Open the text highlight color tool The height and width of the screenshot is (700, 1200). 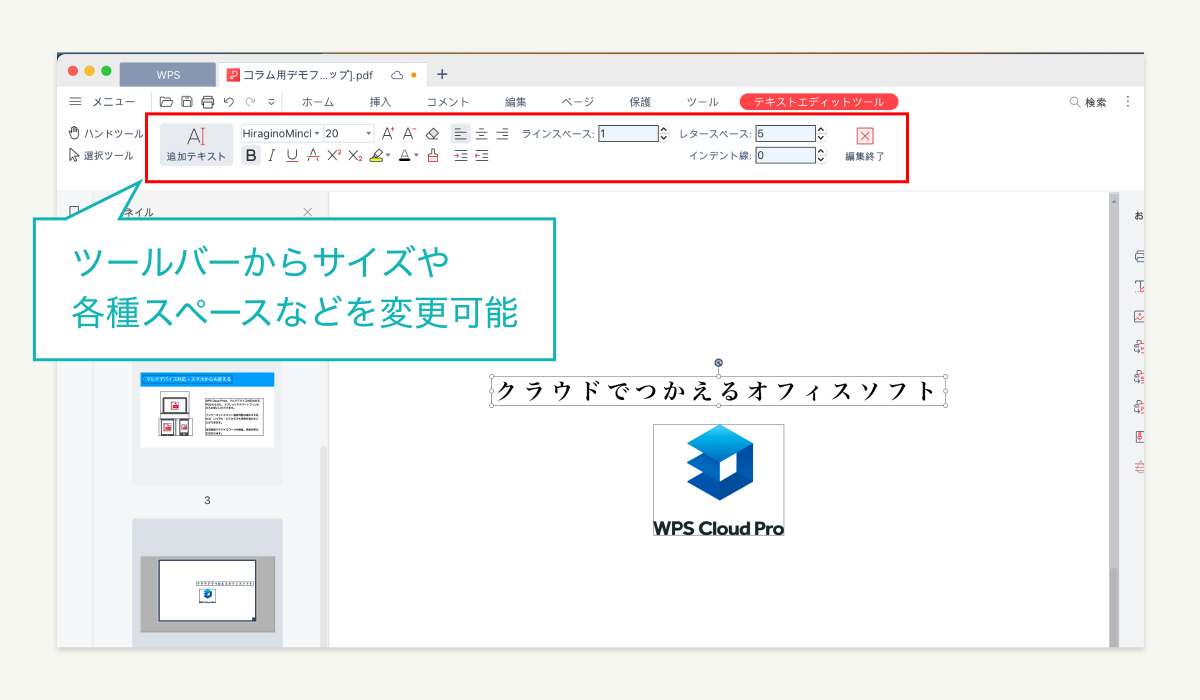coord(377,155)
